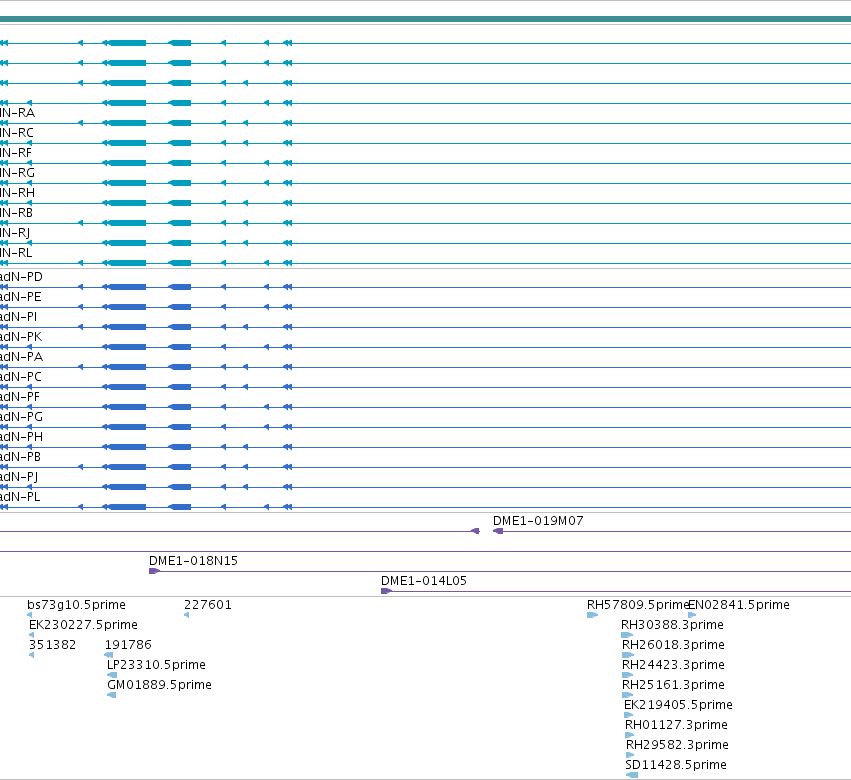The image size is (851, 780).
Task: Select the SD11428.5prime EST label
Action: pos(676,765)
